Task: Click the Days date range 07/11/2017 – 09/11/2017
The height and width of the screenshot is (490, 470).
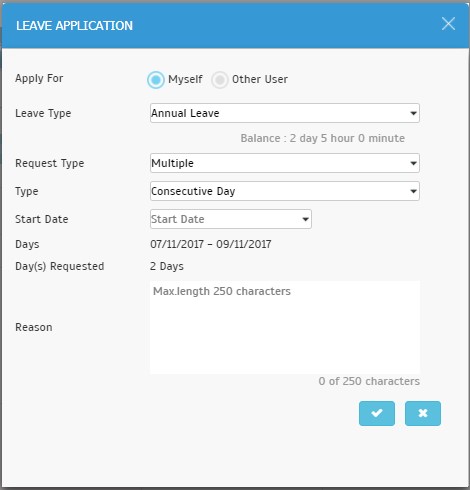Action: (211, 244)
